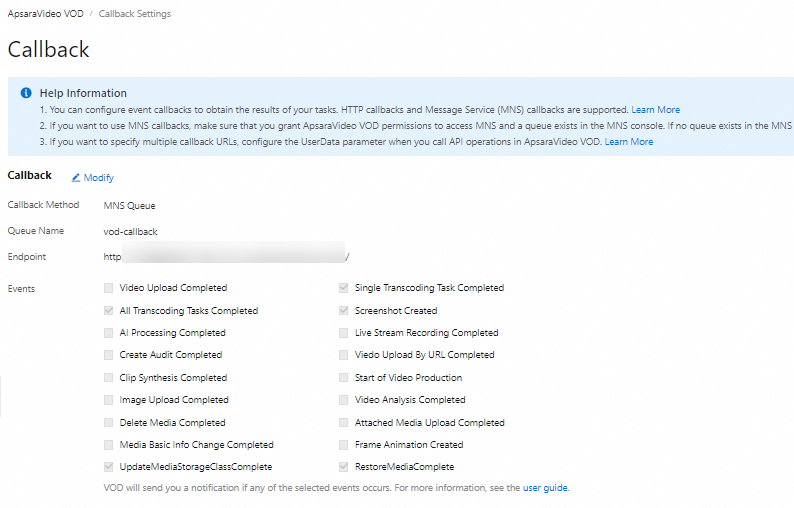Click the Modify pencil icon
Viewport: 794px width, 508px height.
coord(76,178)
